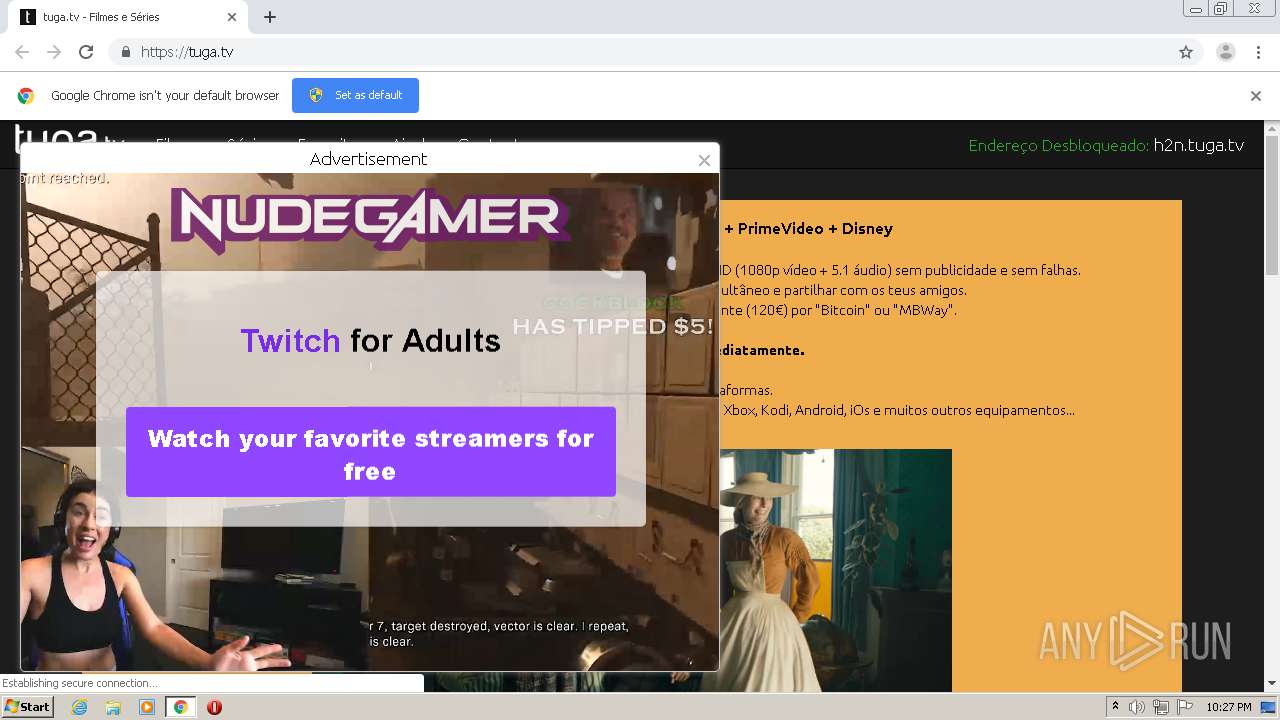Open the media player taskbar icon
The height and width of the screenshot is (720, 1280).
tap(147, 707)
